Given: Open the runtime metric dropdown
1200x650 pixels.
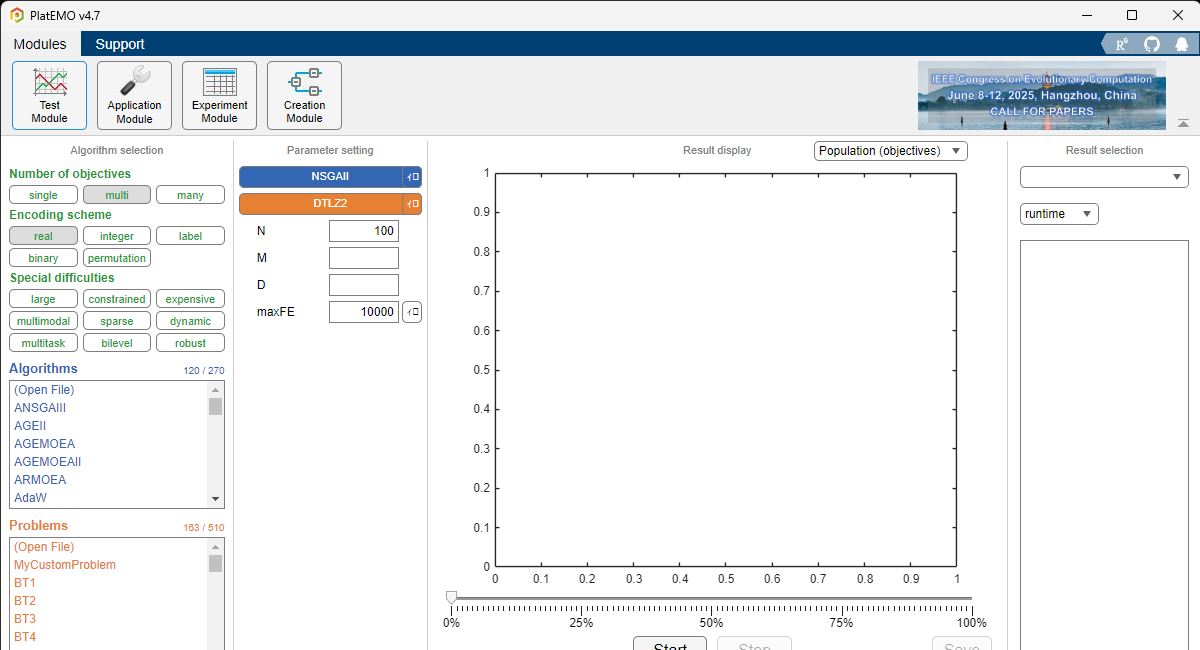Looking at the screenshot, I should (1059, 214).
